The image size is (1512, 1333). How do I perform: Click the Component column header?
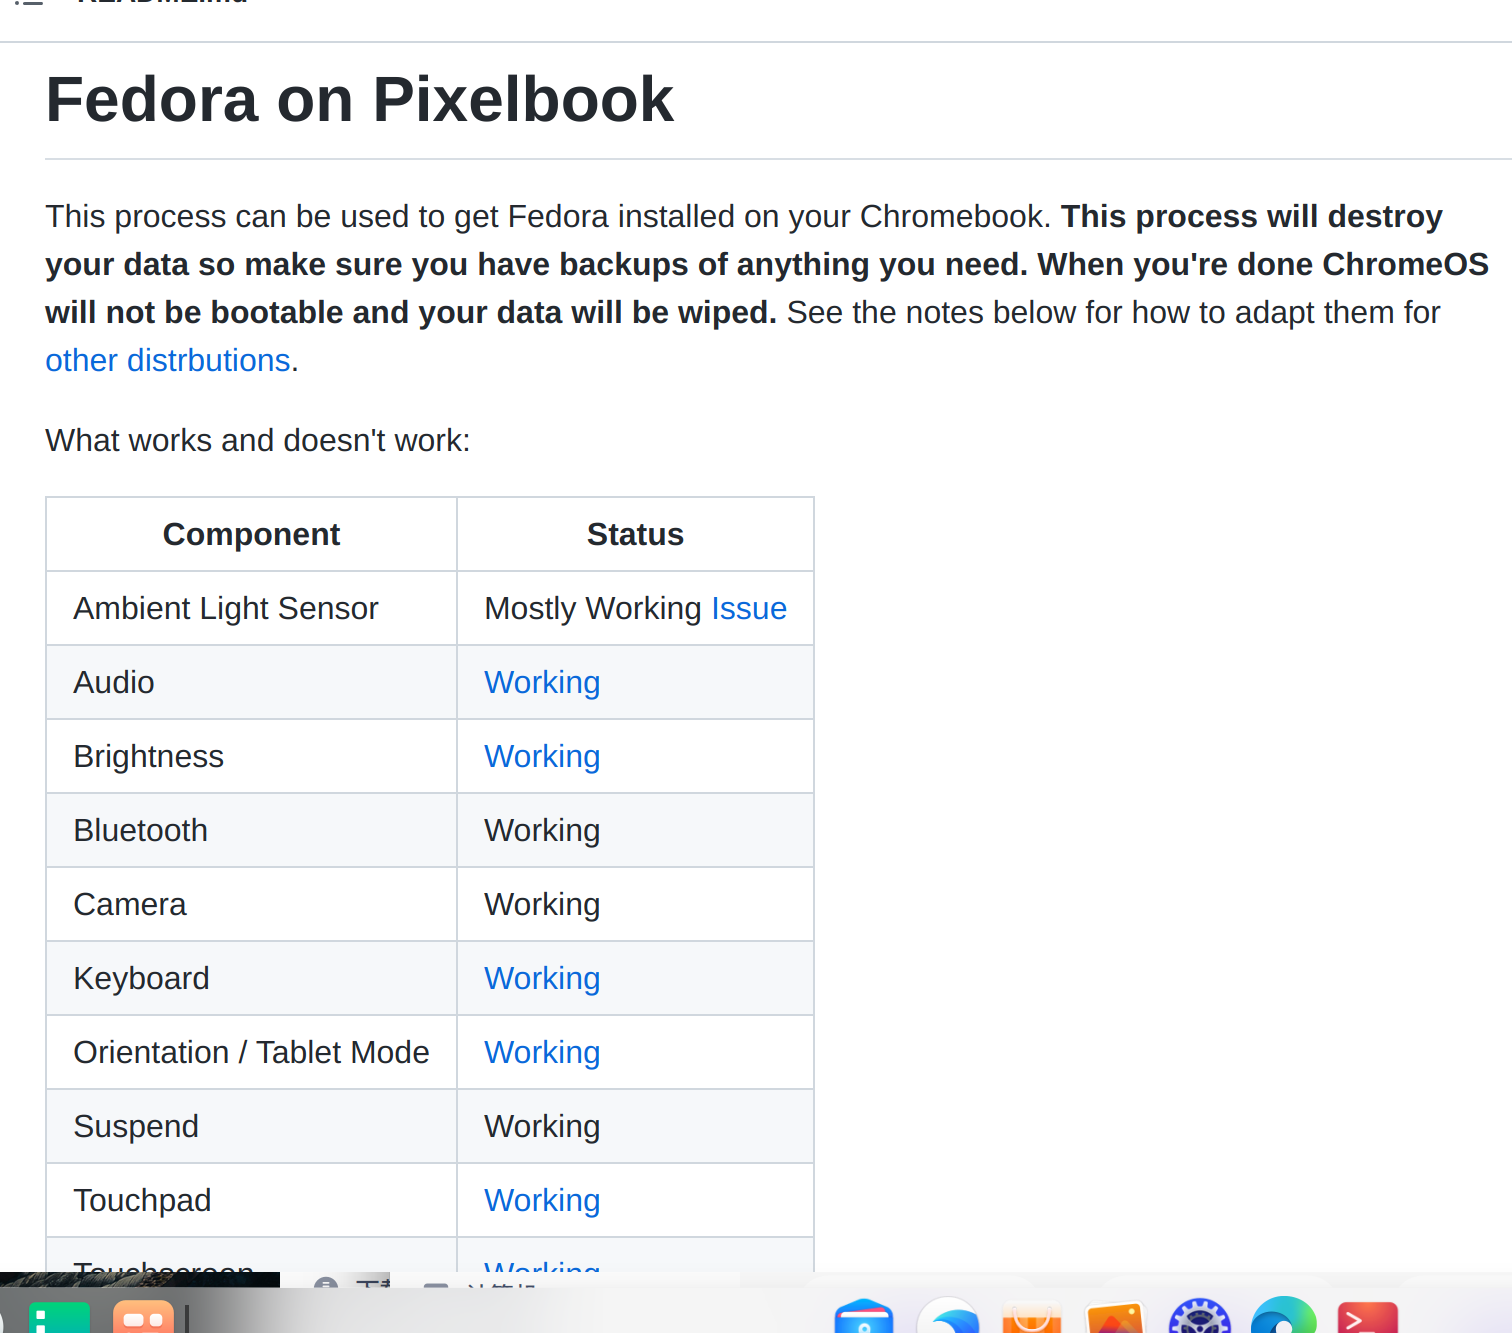coord(251,534)
